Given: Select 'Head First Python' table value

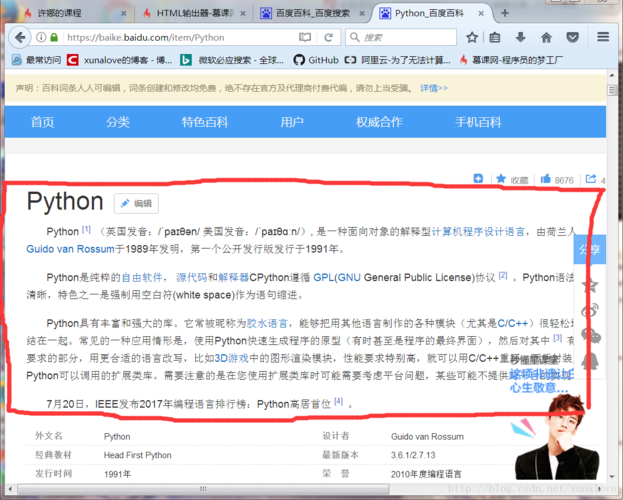Looking at the screenshot, I should click(137, 455).
